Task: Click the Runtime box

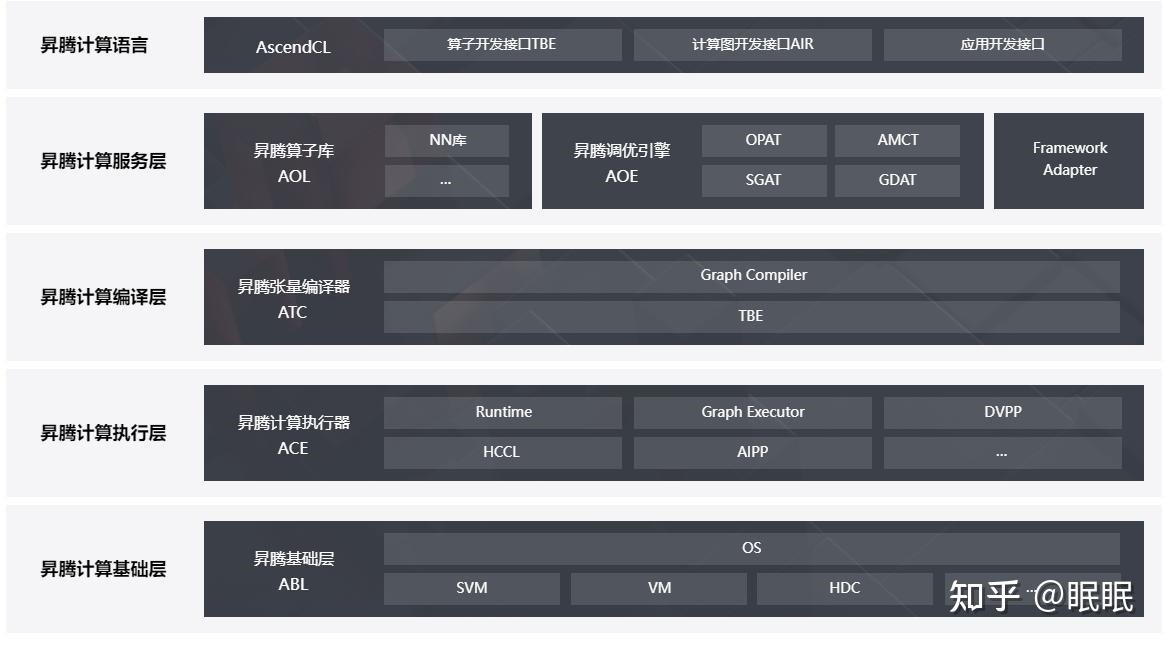Action: coord(502,412)
